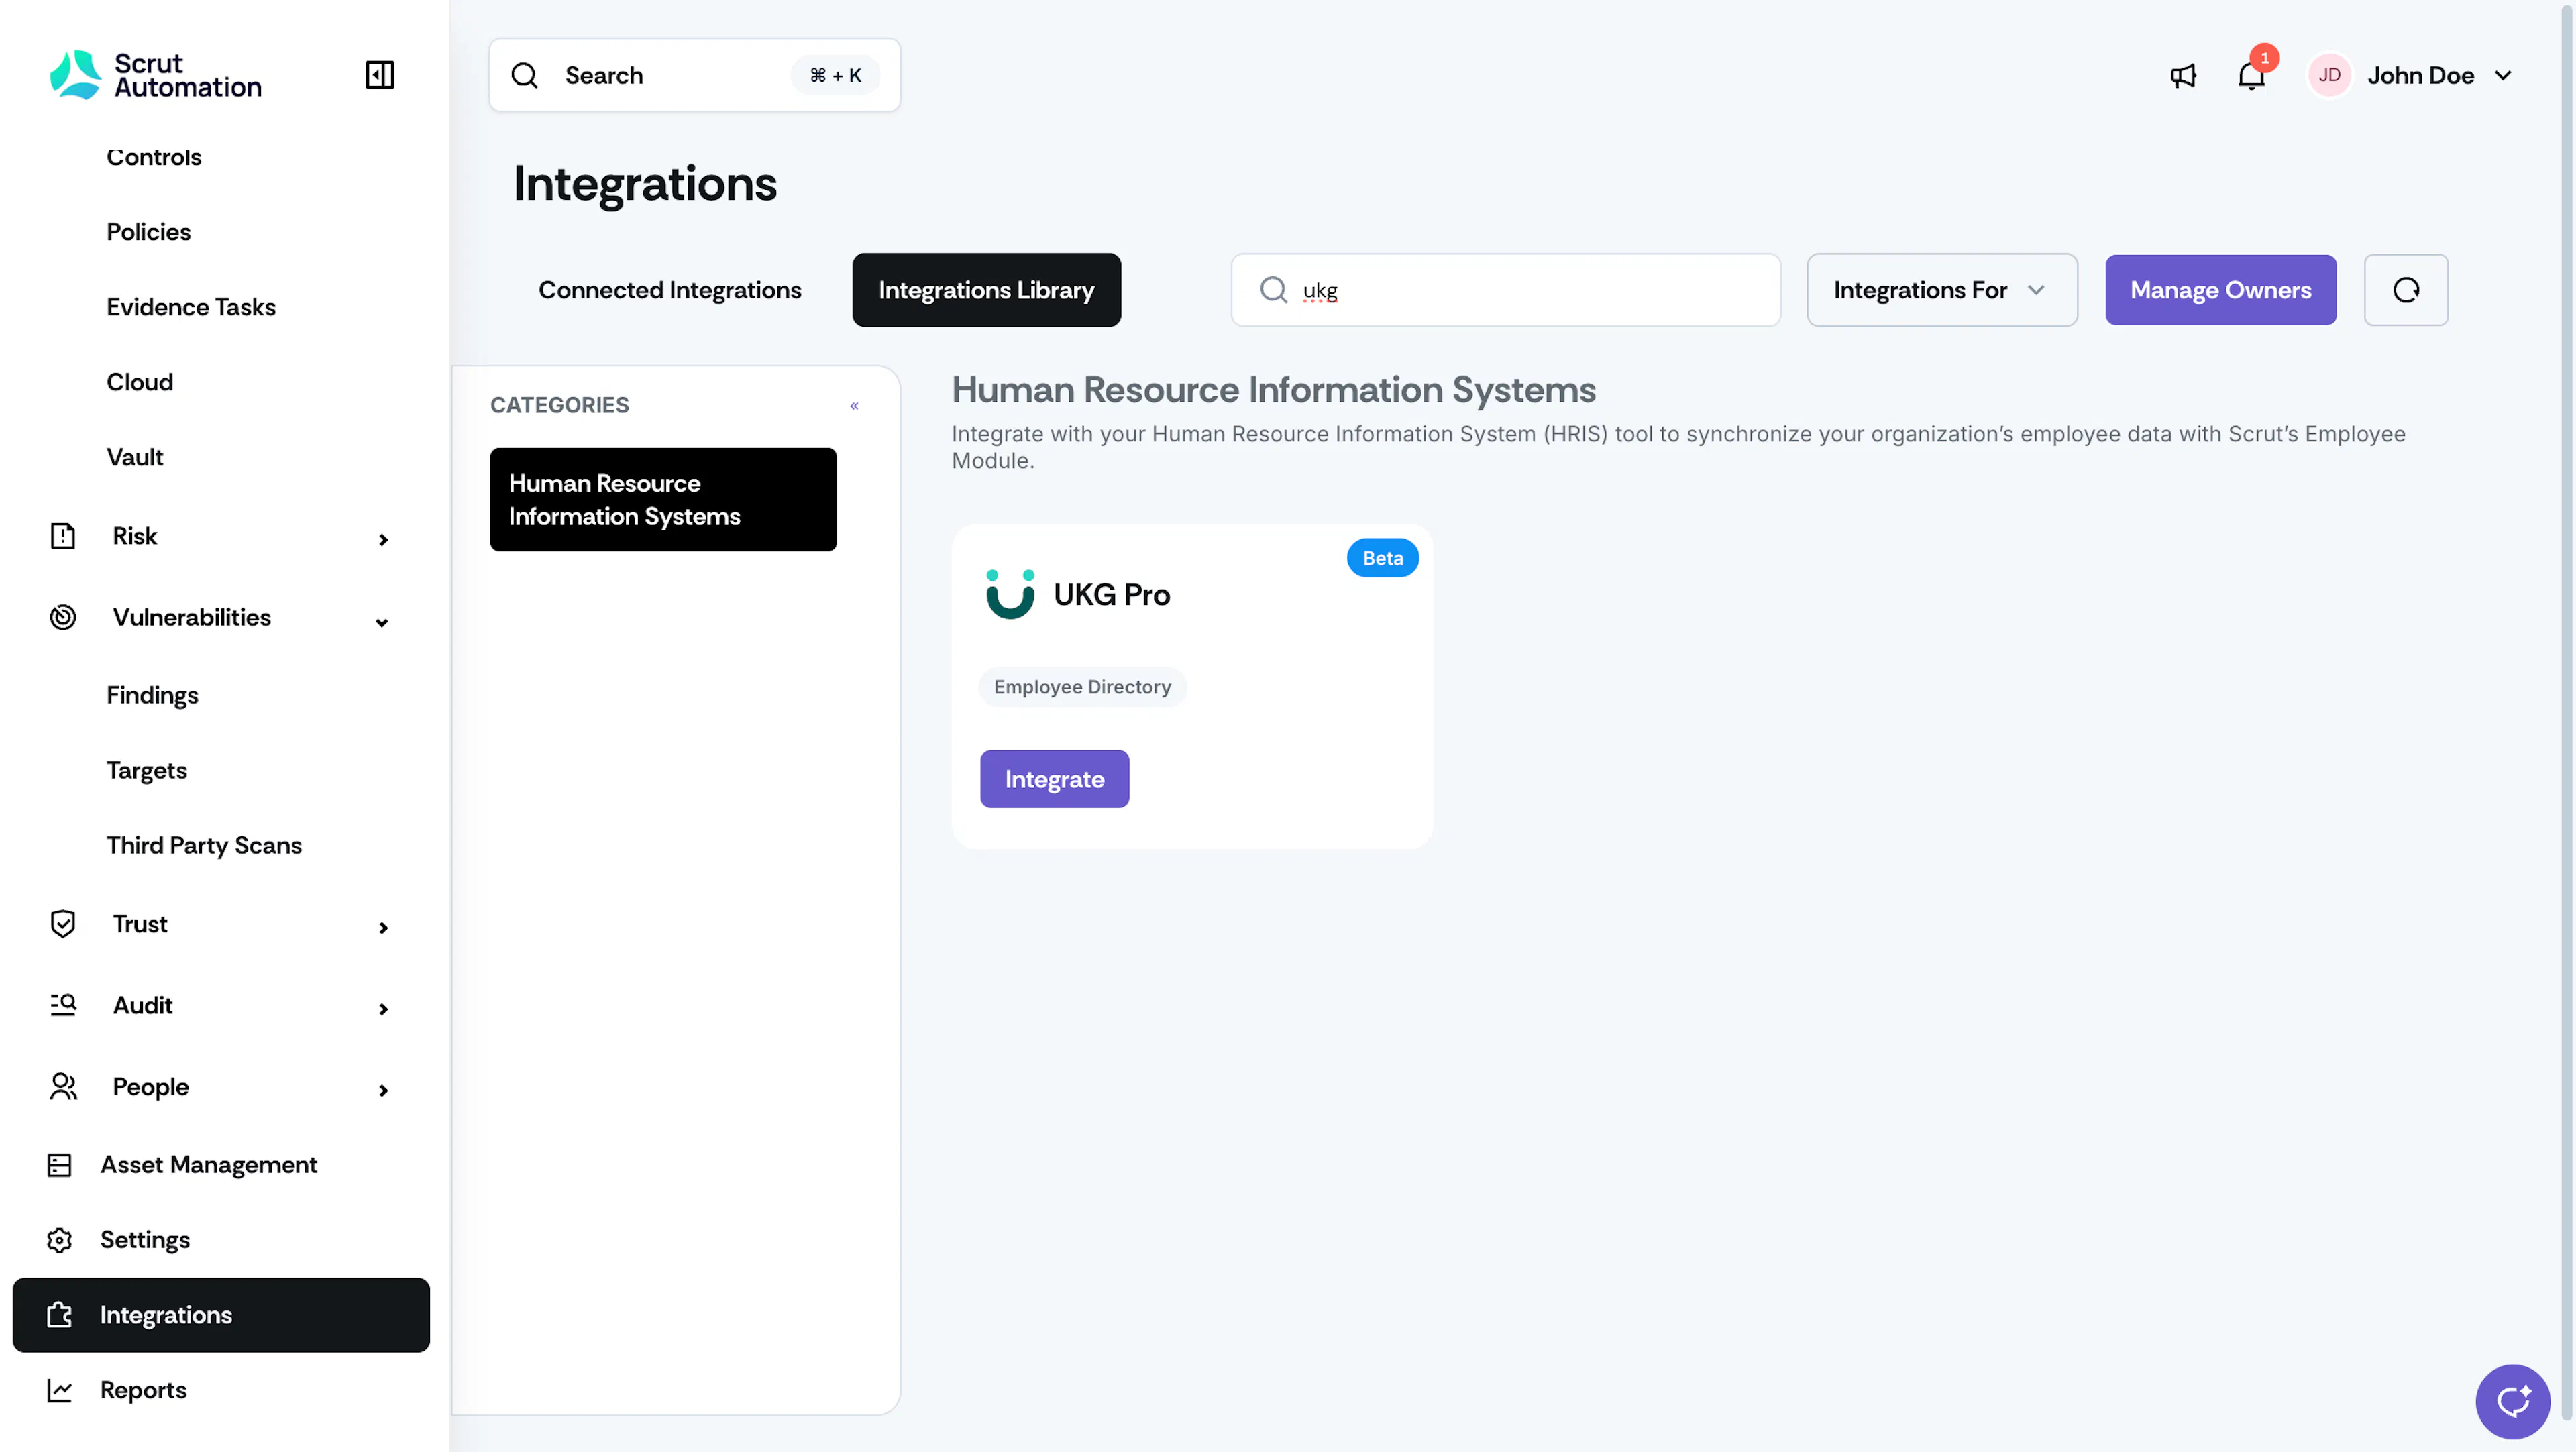Open the Integrations For dropdown
2576x1452 pixels.
coord(1941,290)
